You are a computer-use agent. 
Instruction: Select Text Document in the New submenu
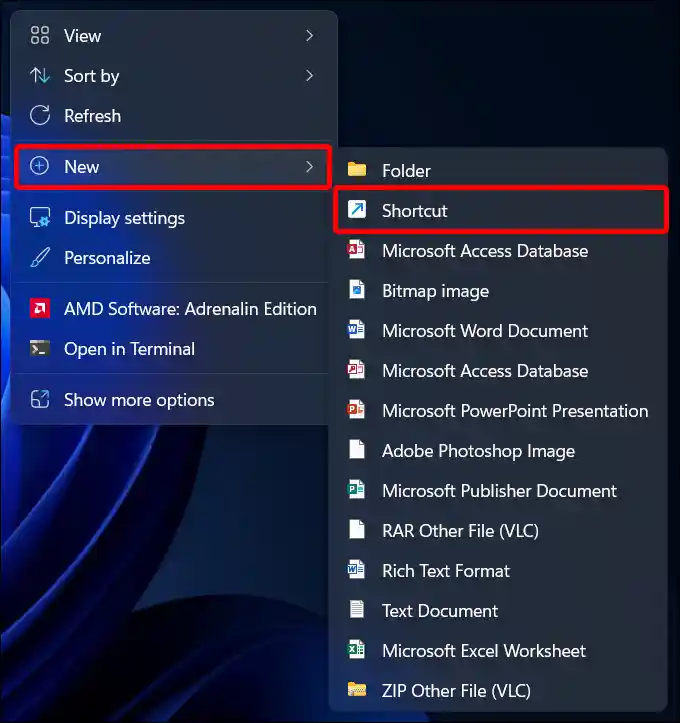(498, 610)
